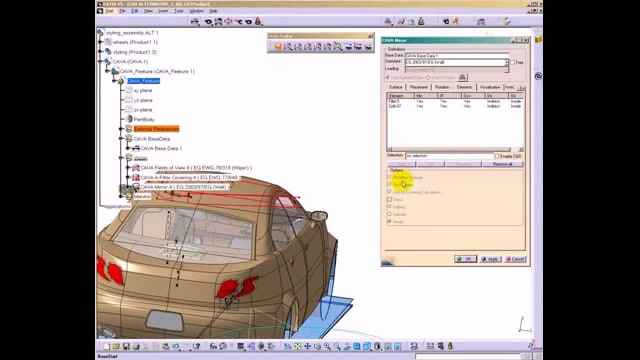Select the Use Standard Data radio button
Image resolution: width=640 pixels, height=360 pixels.
pyautogui.click(x=387, y=78)
